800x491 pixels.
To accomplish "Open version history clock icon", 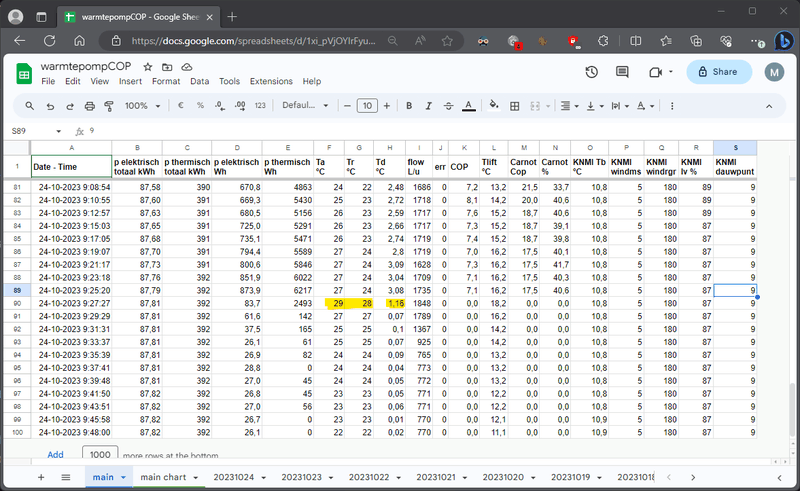I will (x=592, y=72).
